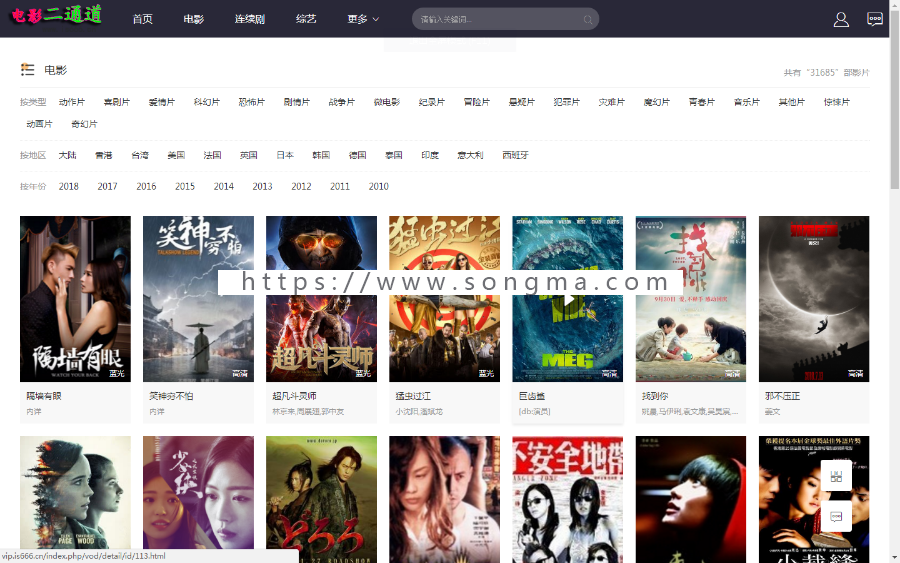Viewport: 900px width, 563px height.
Task: Open the 邪不压正 movie poster
Action: tap(814, 299)
